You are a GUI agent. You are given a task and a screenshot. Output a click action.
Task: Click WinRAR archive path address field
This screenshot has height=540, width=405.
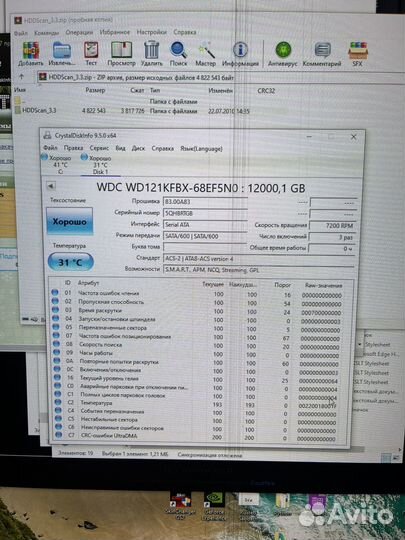point(220,77)
